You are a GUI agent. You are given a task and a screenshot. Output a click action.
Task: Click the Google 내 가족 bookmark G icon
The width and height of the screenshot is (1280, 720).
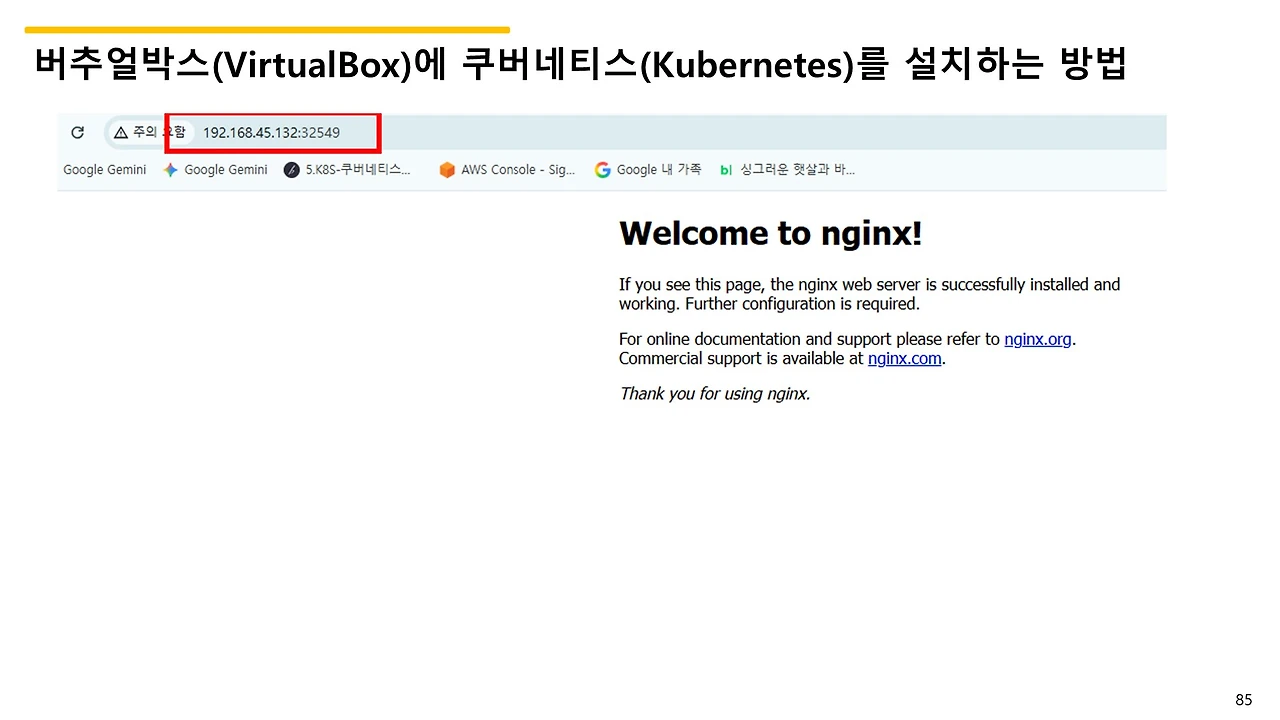tap(603, 169)
